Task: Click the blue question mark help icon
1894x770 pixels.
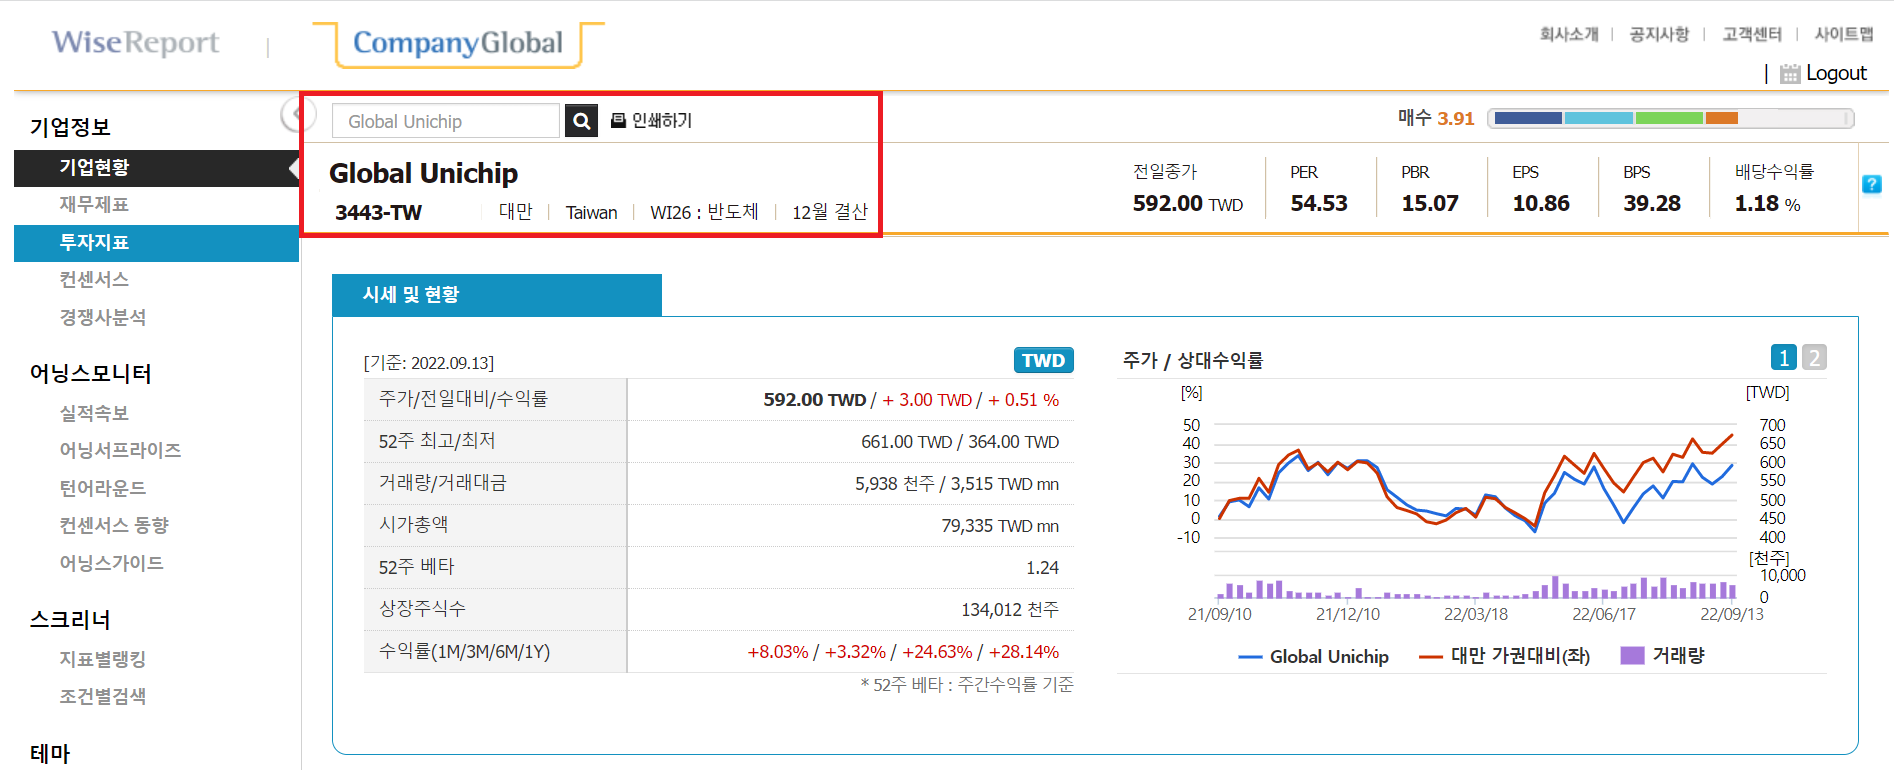Action: (1872, 184)
